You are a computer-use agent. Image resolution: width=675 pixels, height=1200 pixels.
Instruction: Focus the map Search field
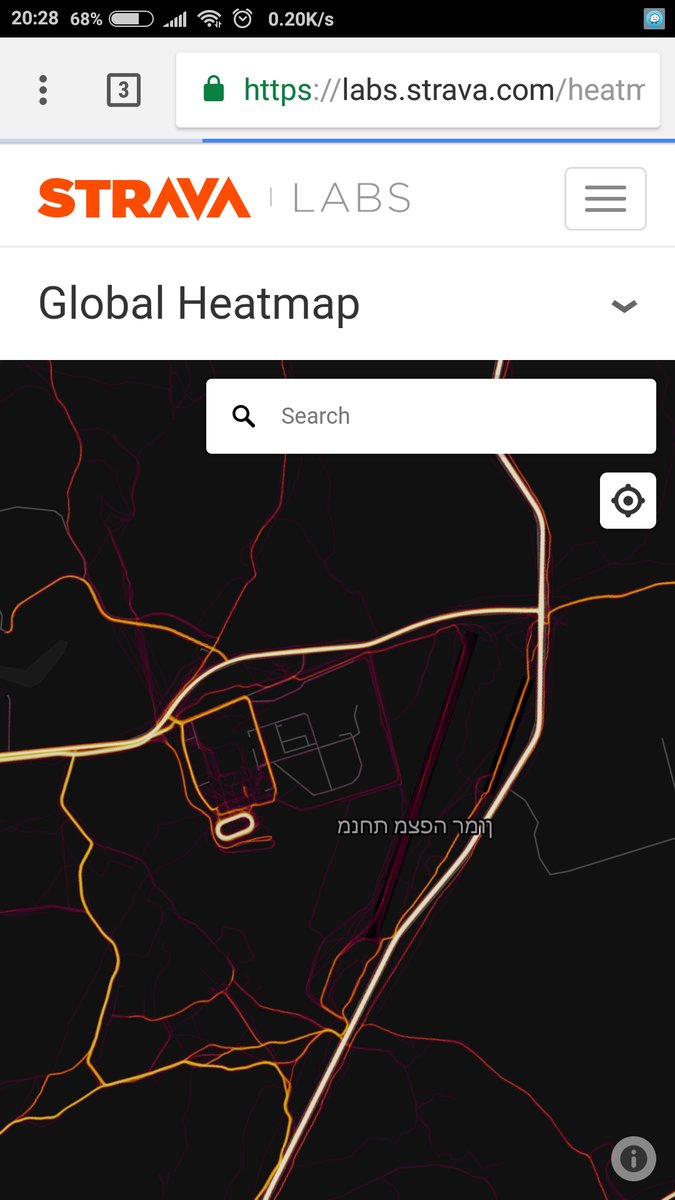coord(431,416)
